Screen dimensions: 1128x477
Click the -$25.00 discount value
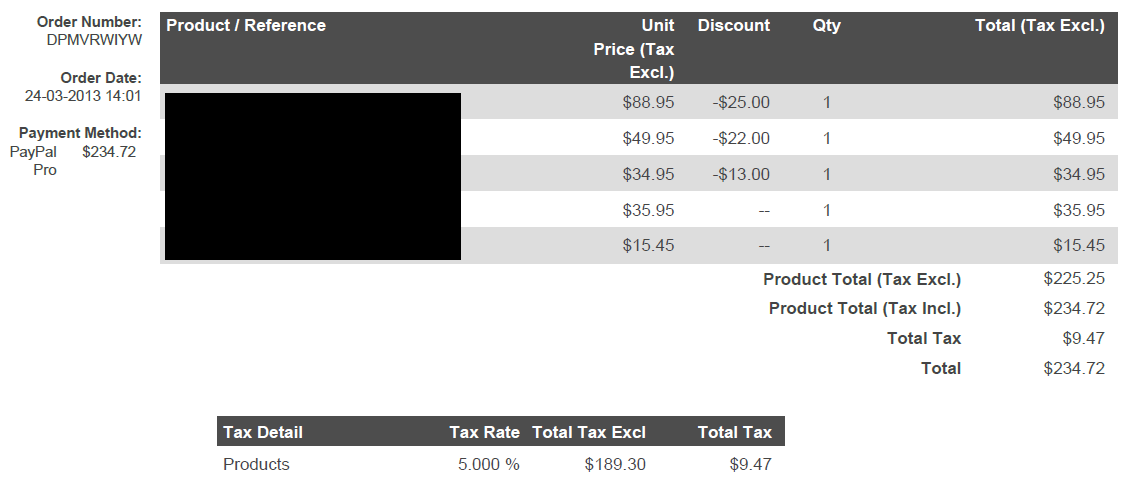(x=741, y=102)
